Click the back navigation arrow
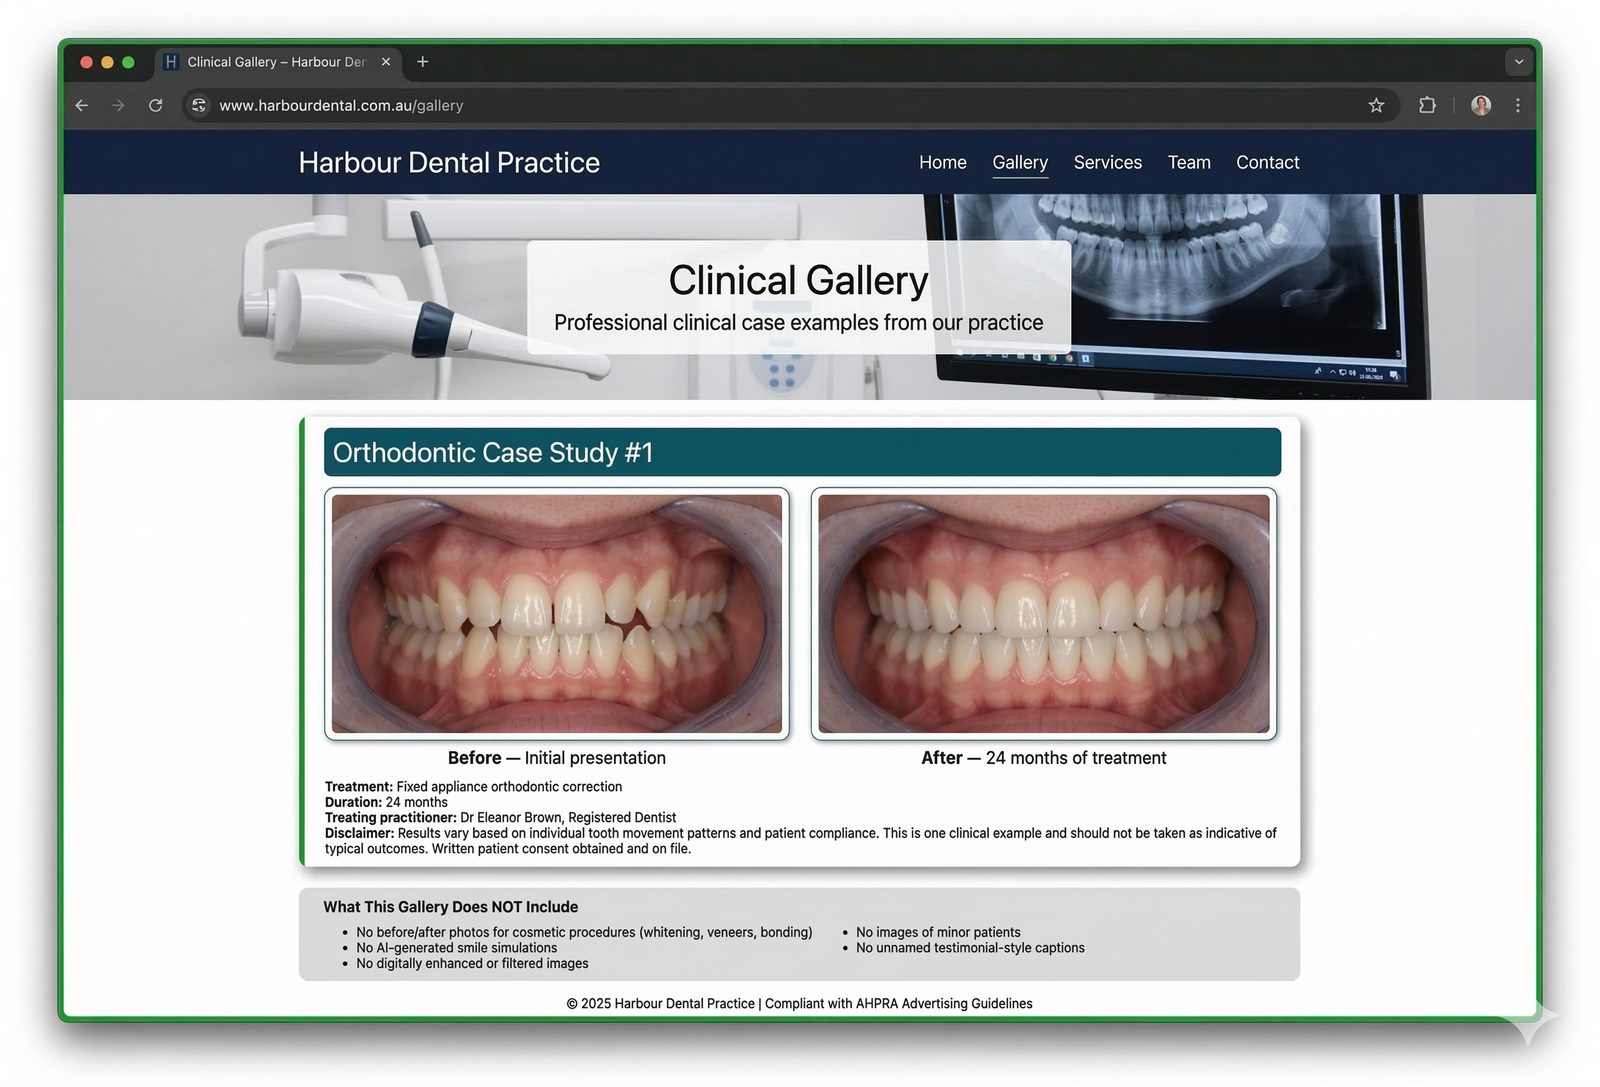Image resolution: width=1600 pixels, height=1087 pixels. [x=81, y=105]
